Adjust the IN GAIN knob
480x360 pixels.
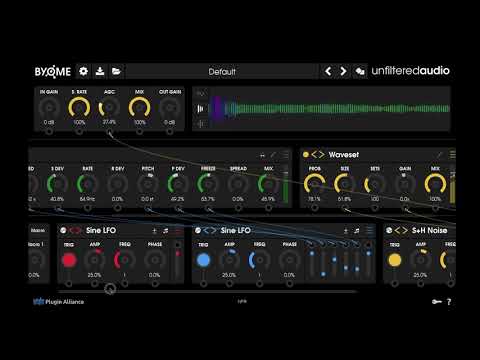[49, 107]
